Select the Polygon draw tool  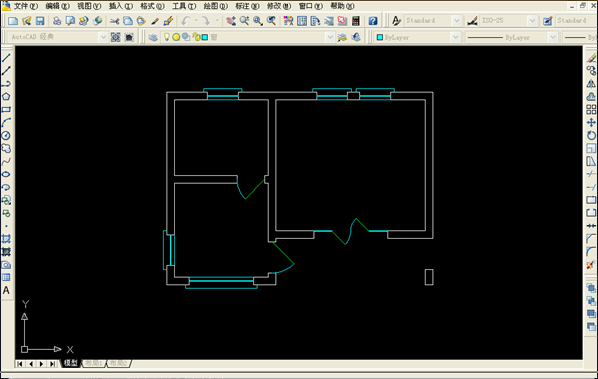[x=6, y=96]
